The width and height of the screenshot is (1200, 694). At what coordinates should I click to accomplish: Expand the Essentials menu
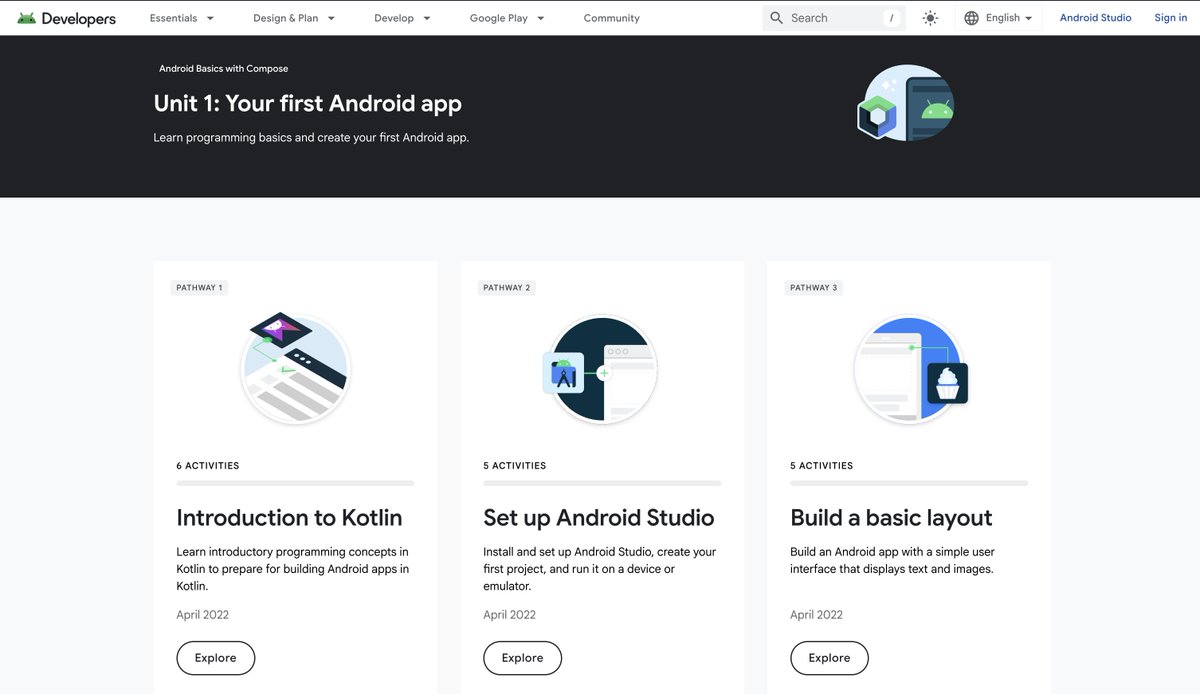coord(182,18)
